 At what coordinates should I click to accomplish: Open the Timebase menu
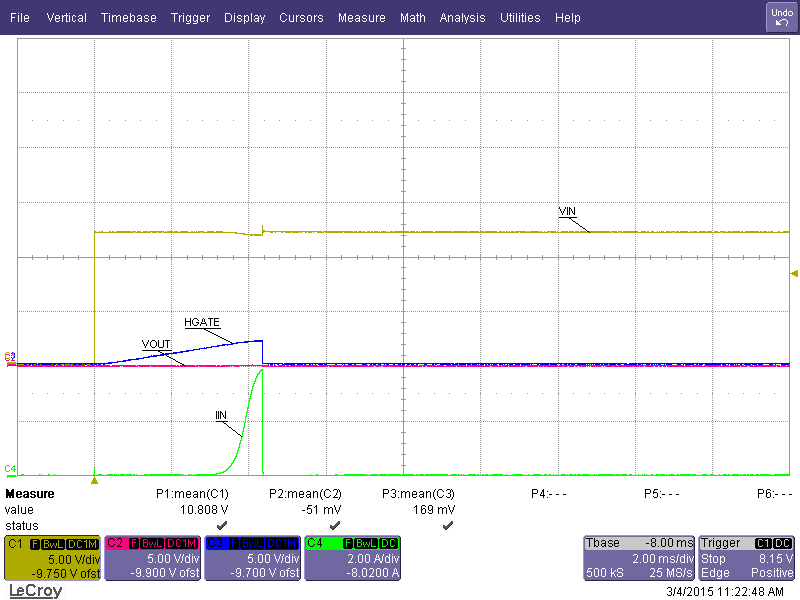(128, 18)
